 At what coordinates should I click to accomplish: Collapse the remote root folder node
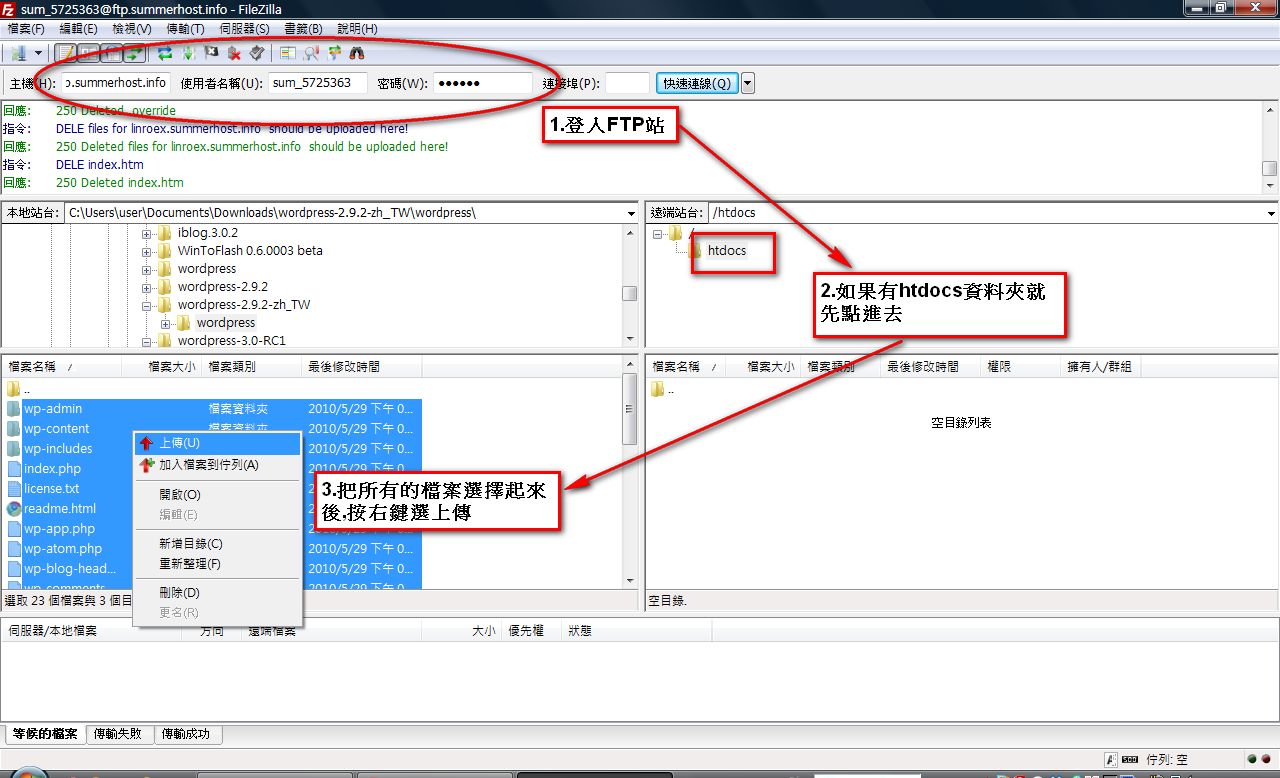point(660,233)
